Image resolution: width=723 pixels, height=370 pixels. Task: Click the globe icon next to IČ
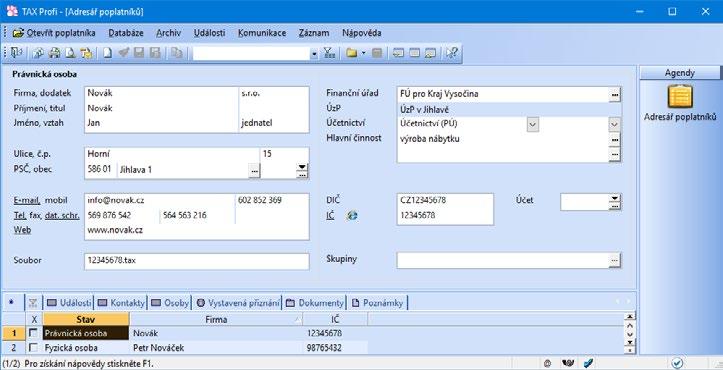coord(353,215)
